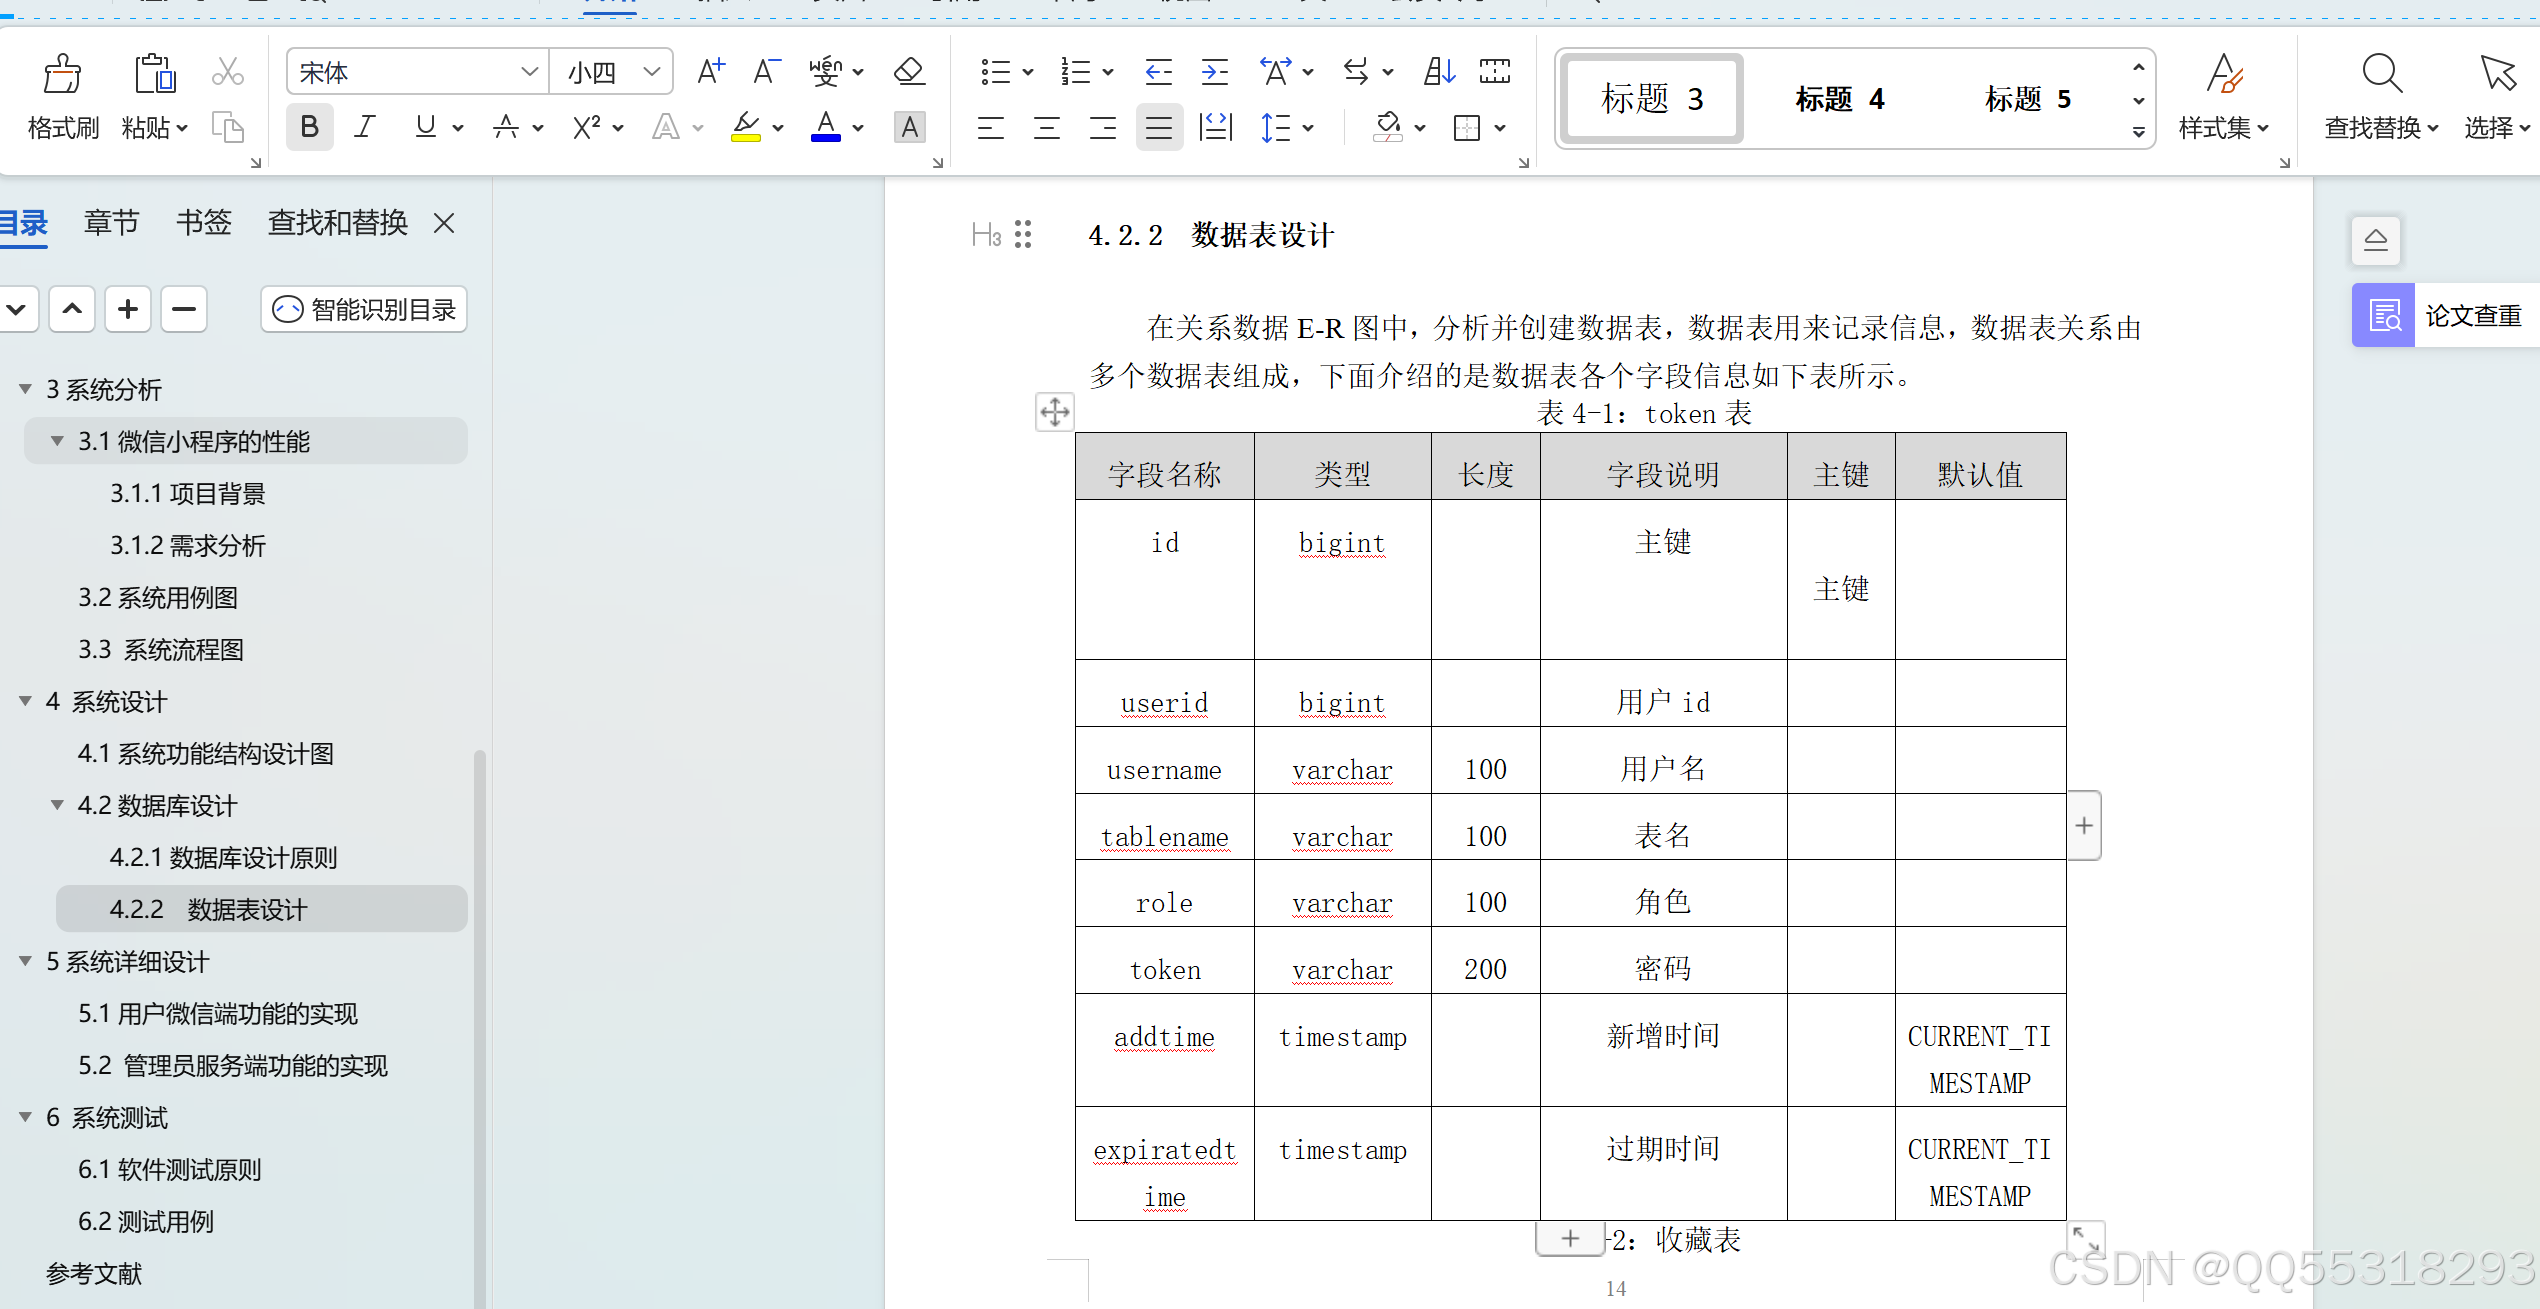Align text left
2540x1309 pixels.
[x=991, y=127]
